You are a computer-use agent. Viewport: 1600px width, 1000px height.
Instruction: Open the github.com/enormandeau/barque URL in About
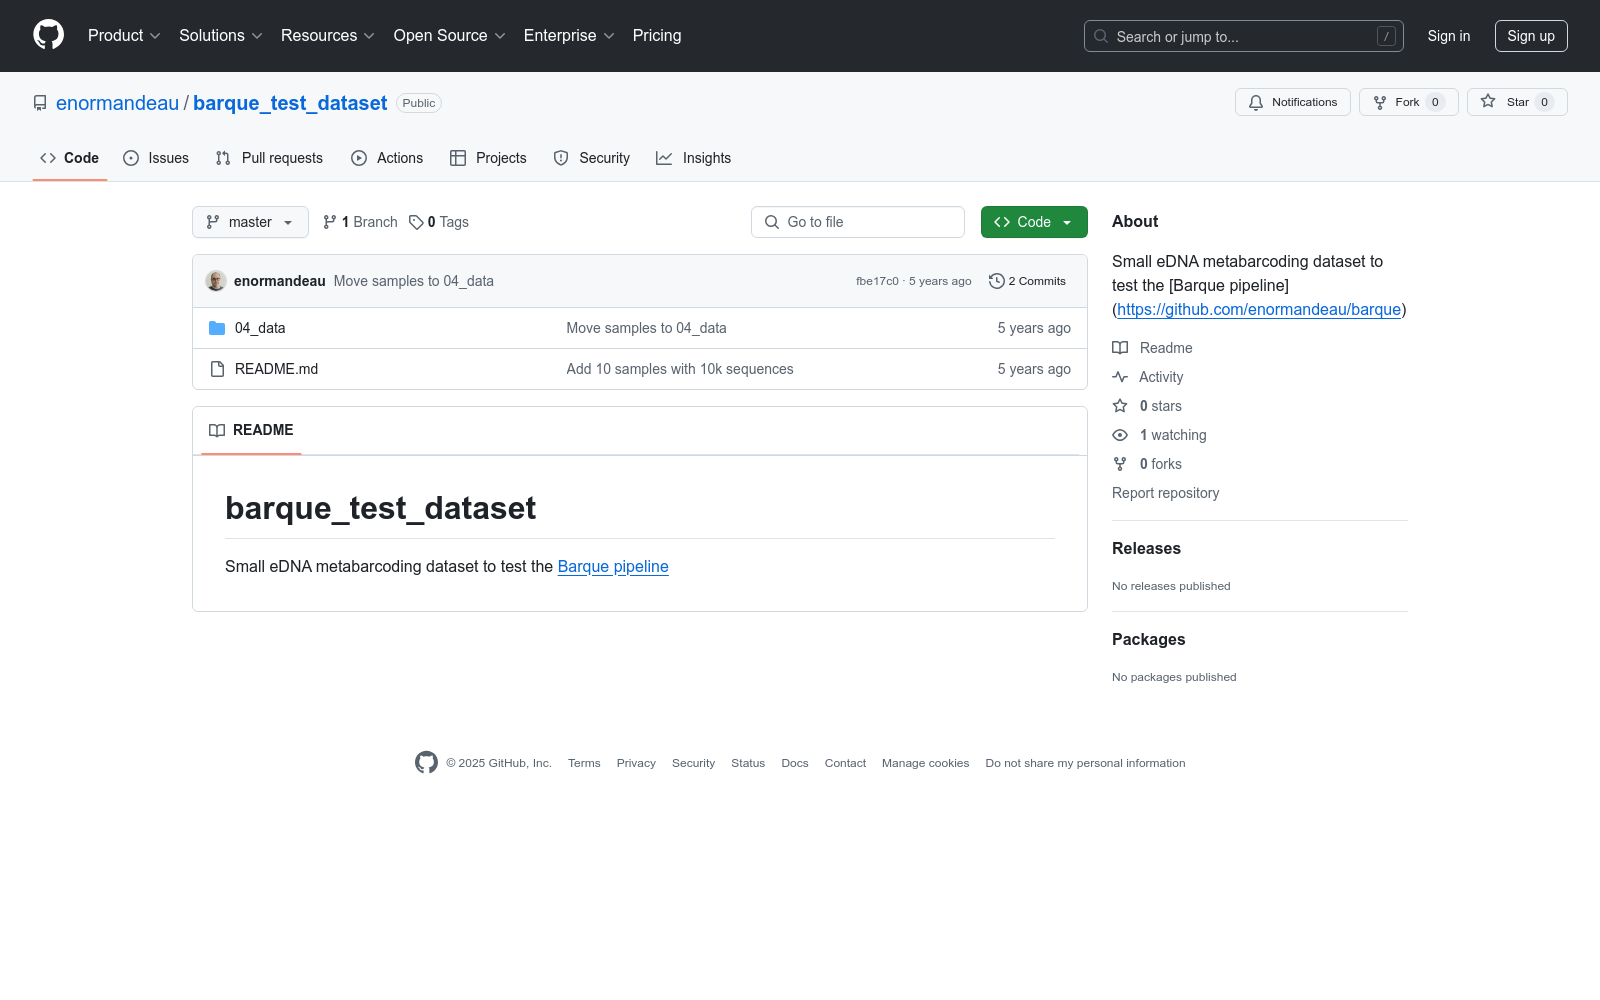click(1259, 309)
